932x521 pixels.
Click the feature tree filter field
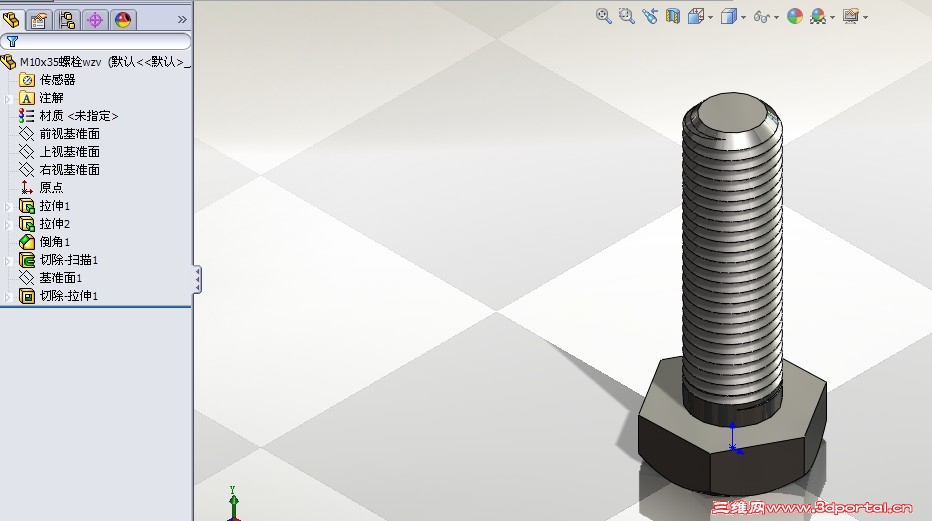point(96,41)
